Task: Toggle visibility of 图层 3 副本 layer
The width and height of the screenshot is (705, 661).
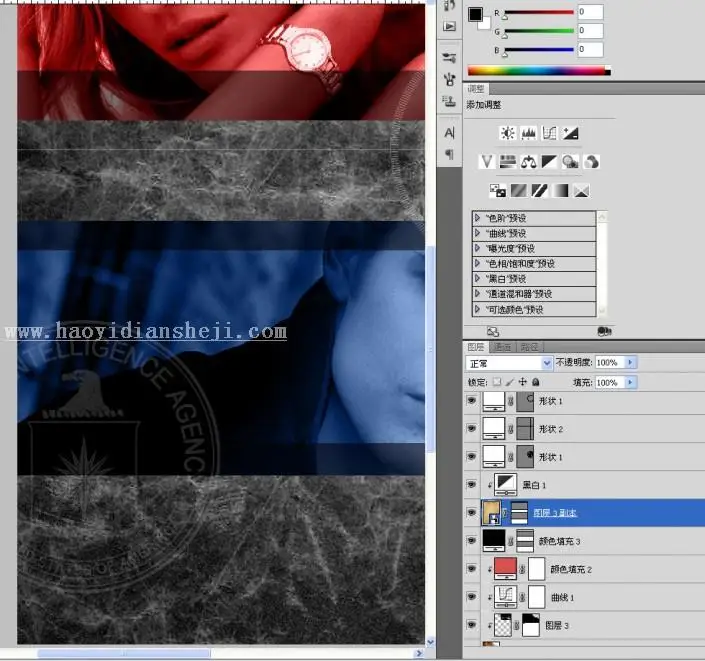Action: click(471, 513)
